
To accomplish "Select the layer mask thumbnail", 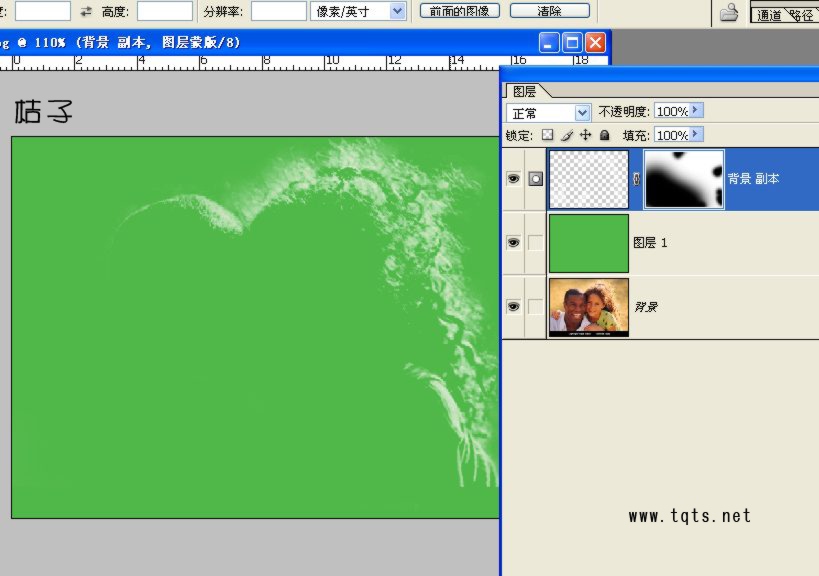I will coord(684,179).
